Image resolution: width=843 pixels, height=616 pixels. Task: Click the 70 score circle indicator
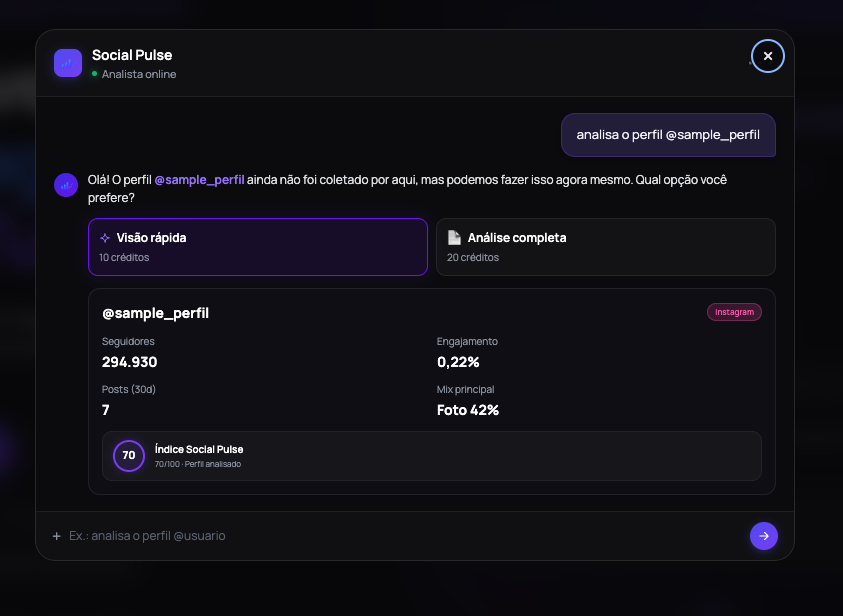(x=129, y=455)
